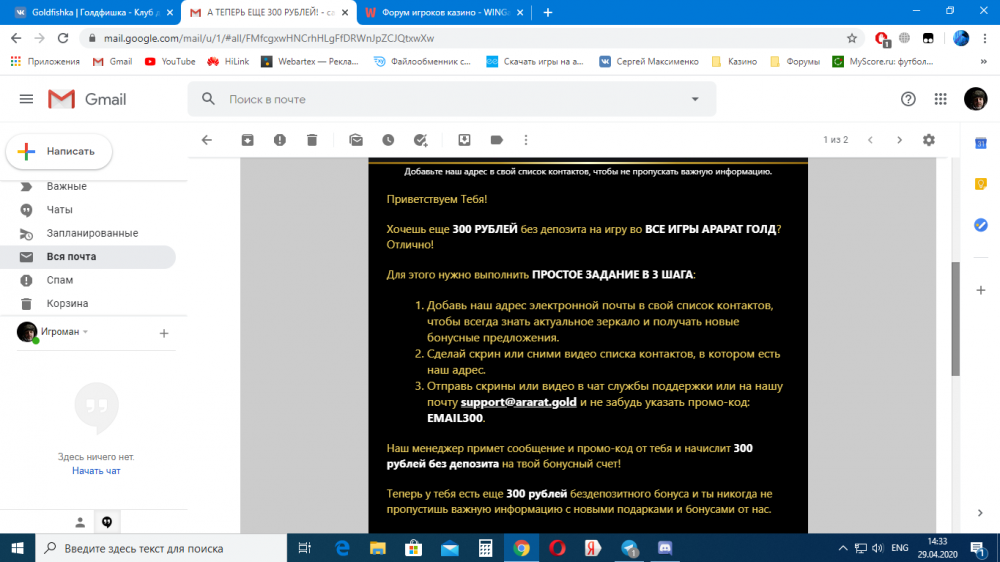Show hidden system tray icons
Screen dimensions: 1000x562
(842, 548)
